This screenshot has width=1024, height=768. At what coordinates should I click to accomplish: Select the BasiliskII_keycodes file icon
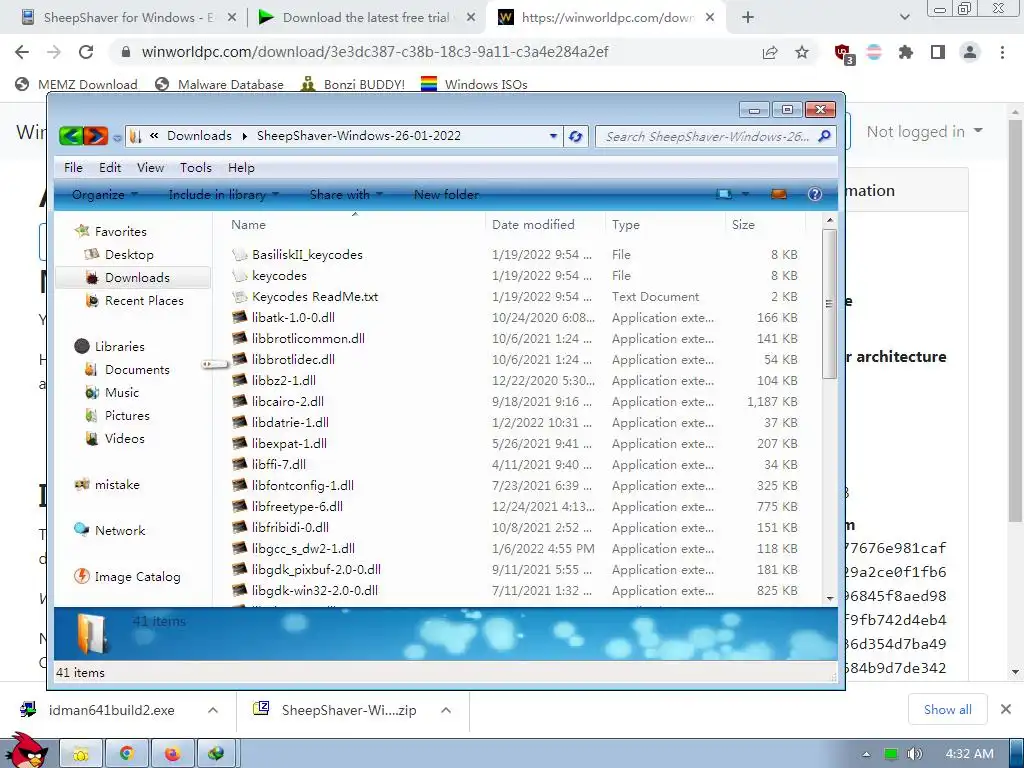[240, 254]
